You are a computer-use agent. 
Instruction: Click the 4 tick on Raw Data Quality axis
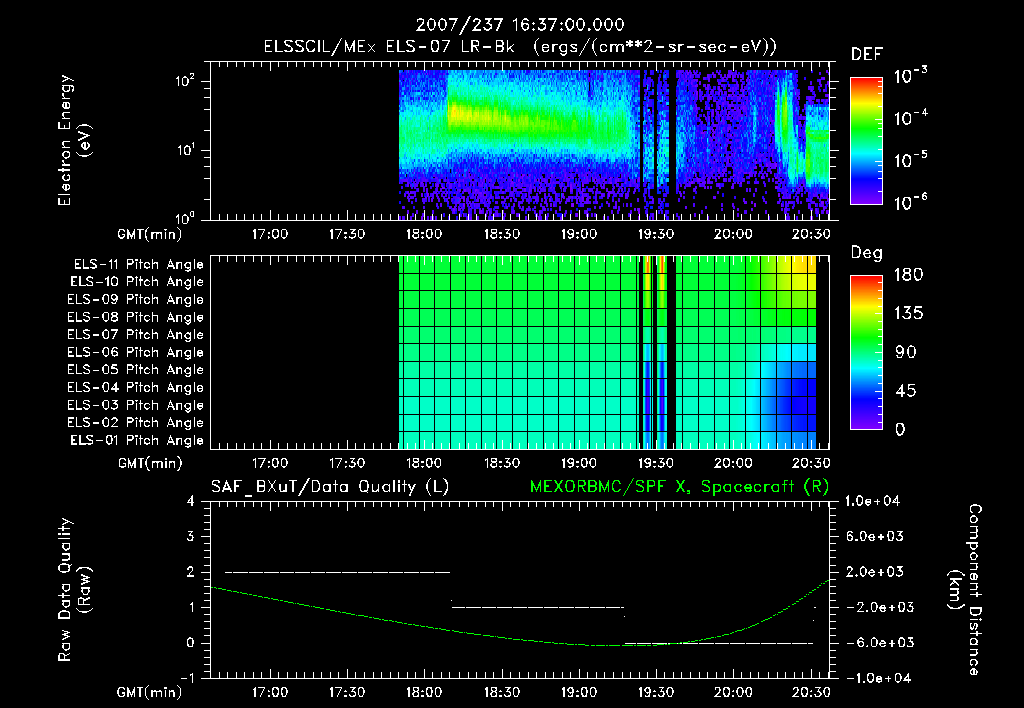191,502
